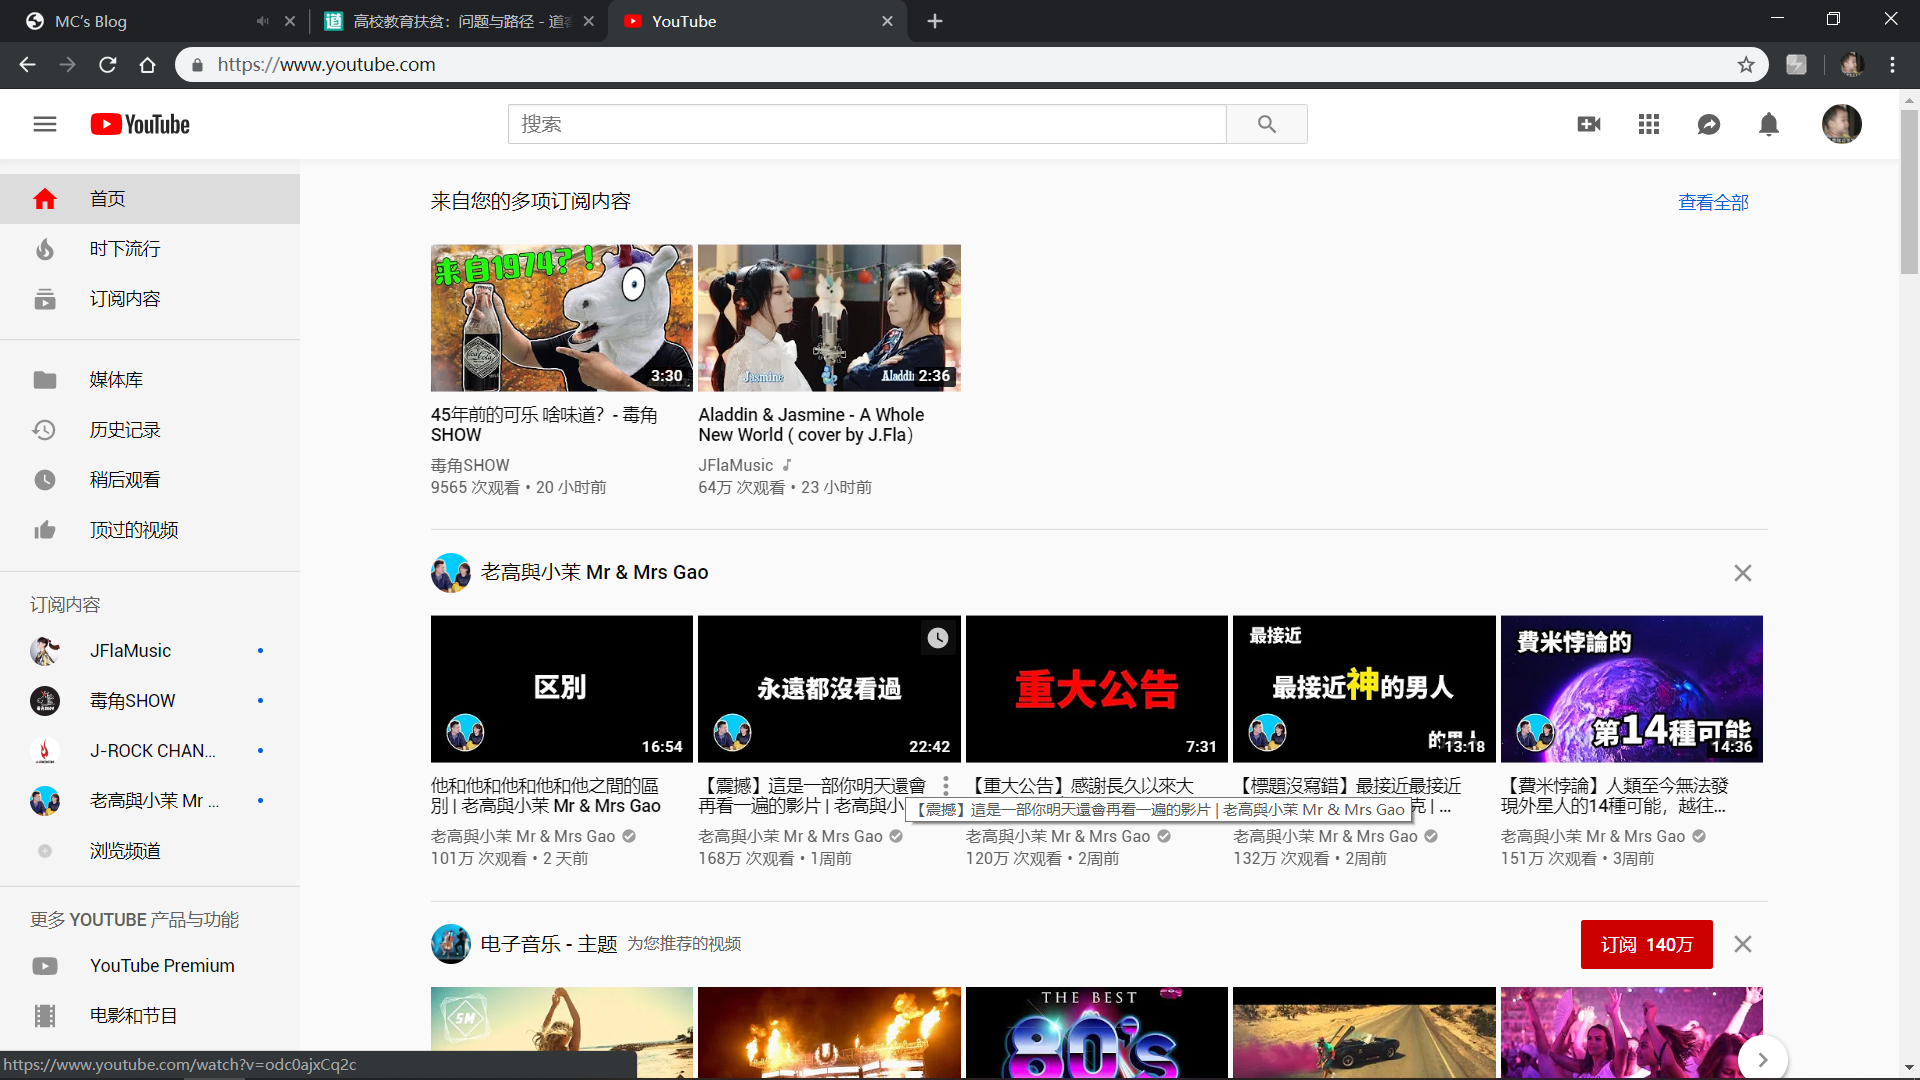
Task: Open the hamburger guide menu
Action: pos(45,124)
